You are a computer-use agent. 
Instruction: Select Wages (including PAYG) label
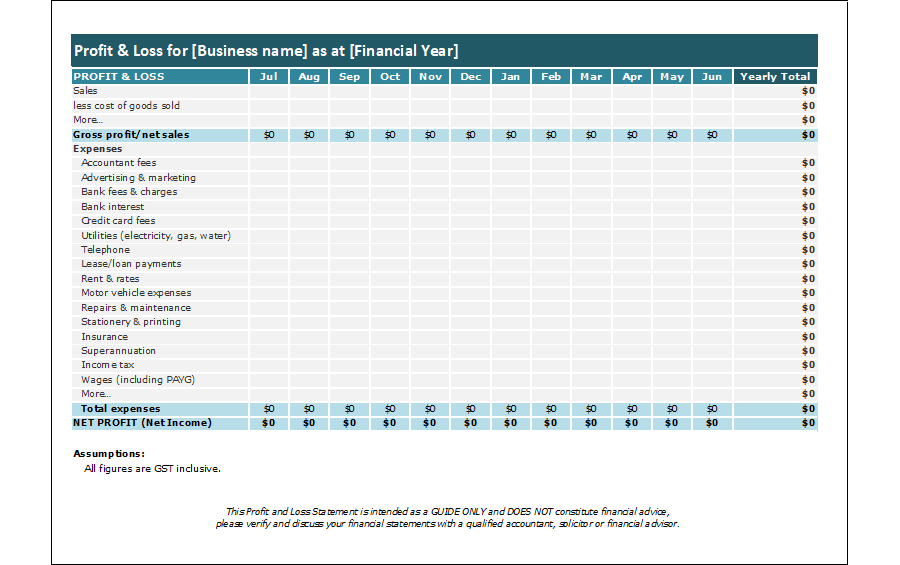point(138,380)
